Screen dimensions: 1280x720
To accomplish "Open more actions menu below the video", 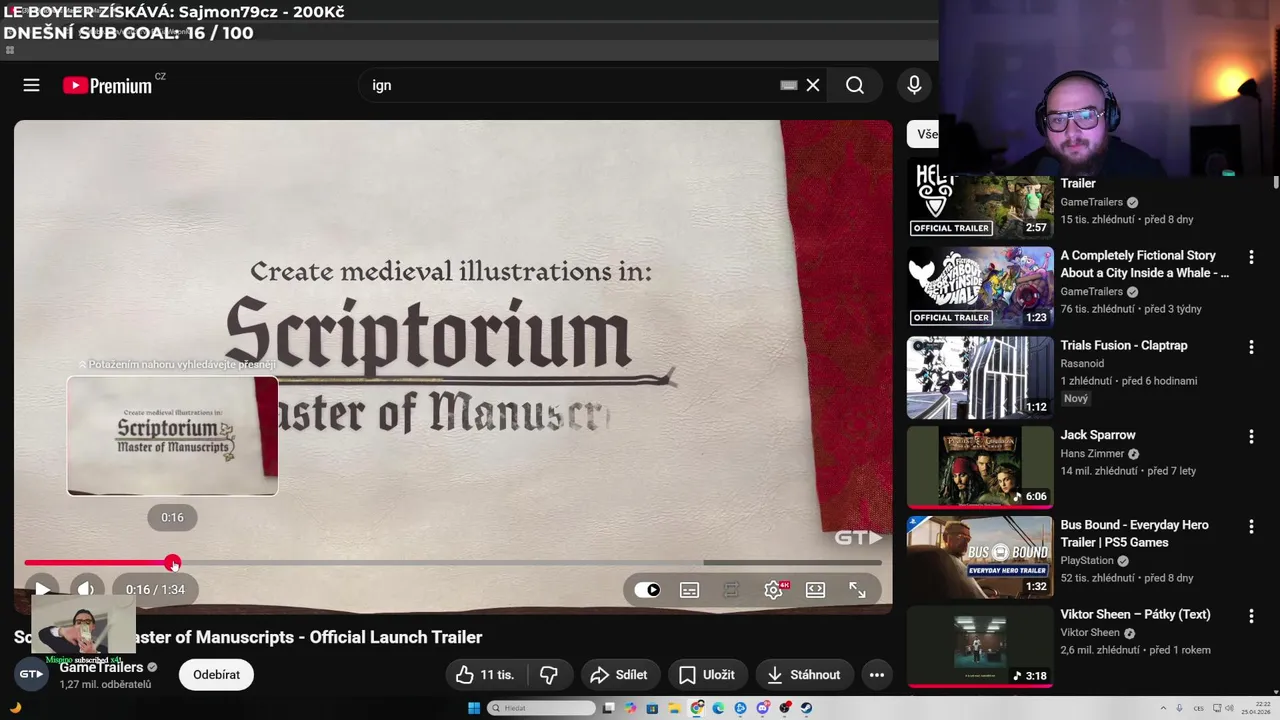I will [877, 675].
